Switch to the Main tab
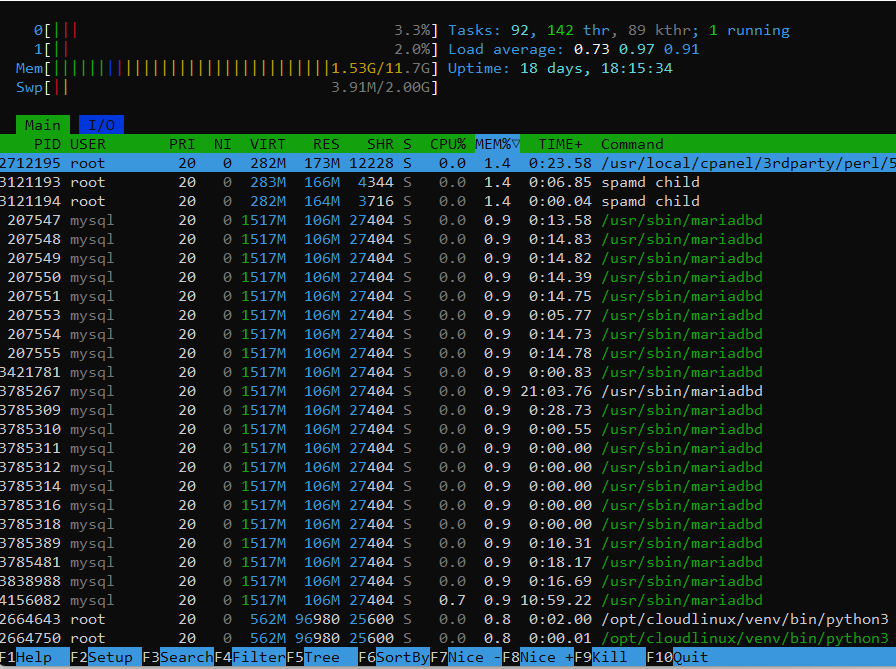The image size is (896, 669). click(43, 125)
